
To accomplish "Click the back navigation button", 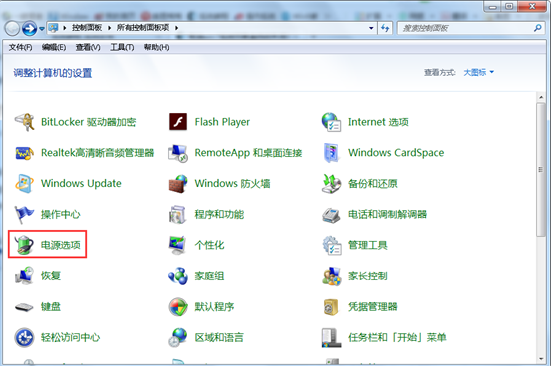I will point(12,29).
